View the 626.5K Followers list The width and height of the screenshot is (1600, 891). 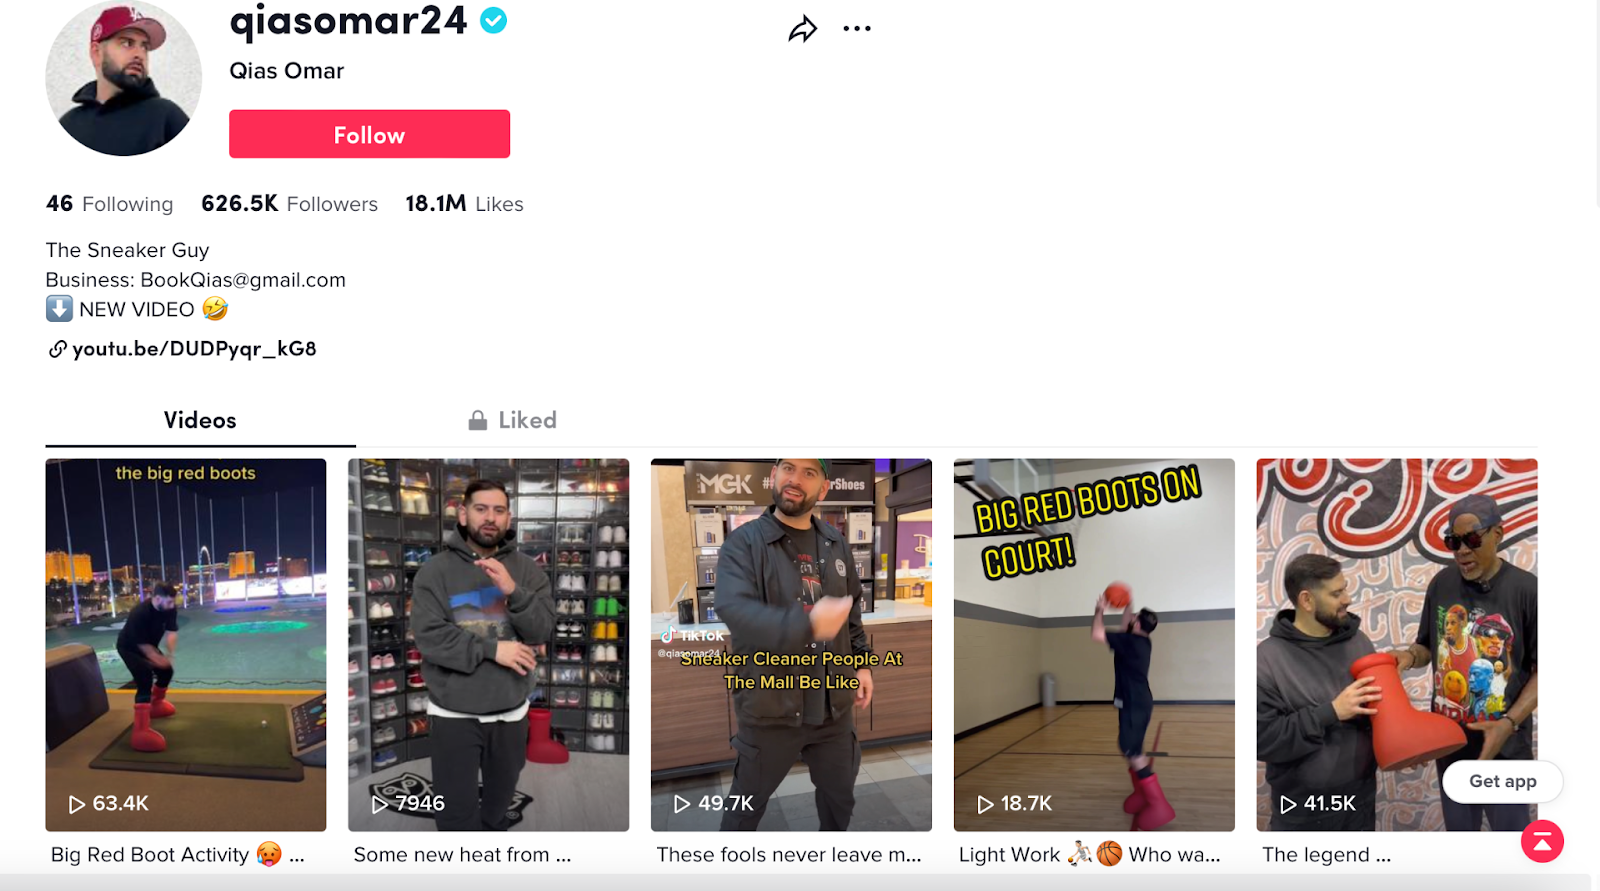click(x=289, y=204)
